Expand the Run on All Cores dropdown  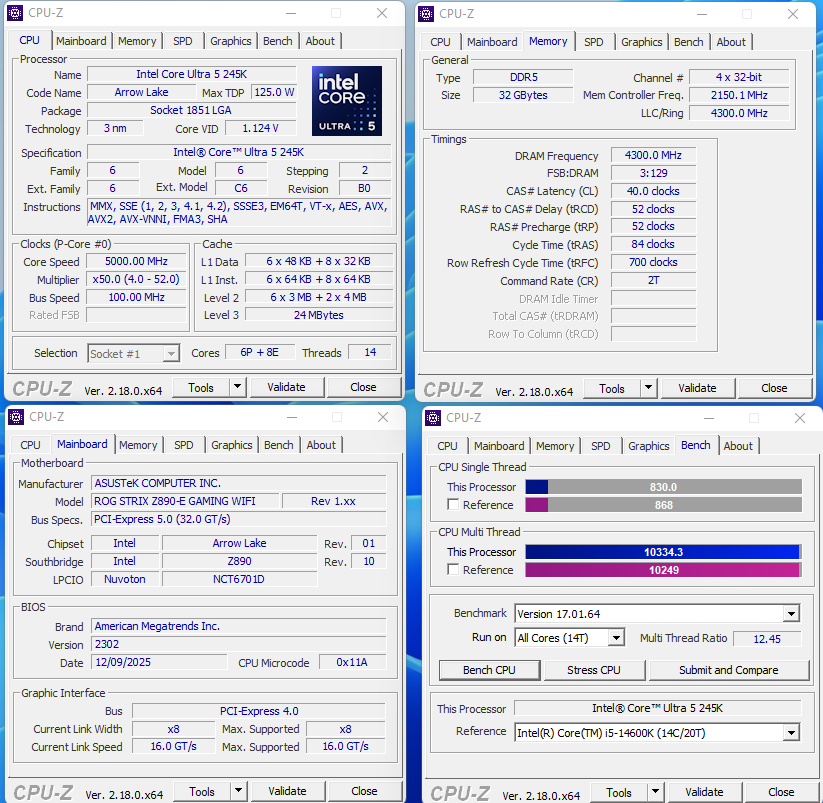pyautogui.click(x=616, y=638)
